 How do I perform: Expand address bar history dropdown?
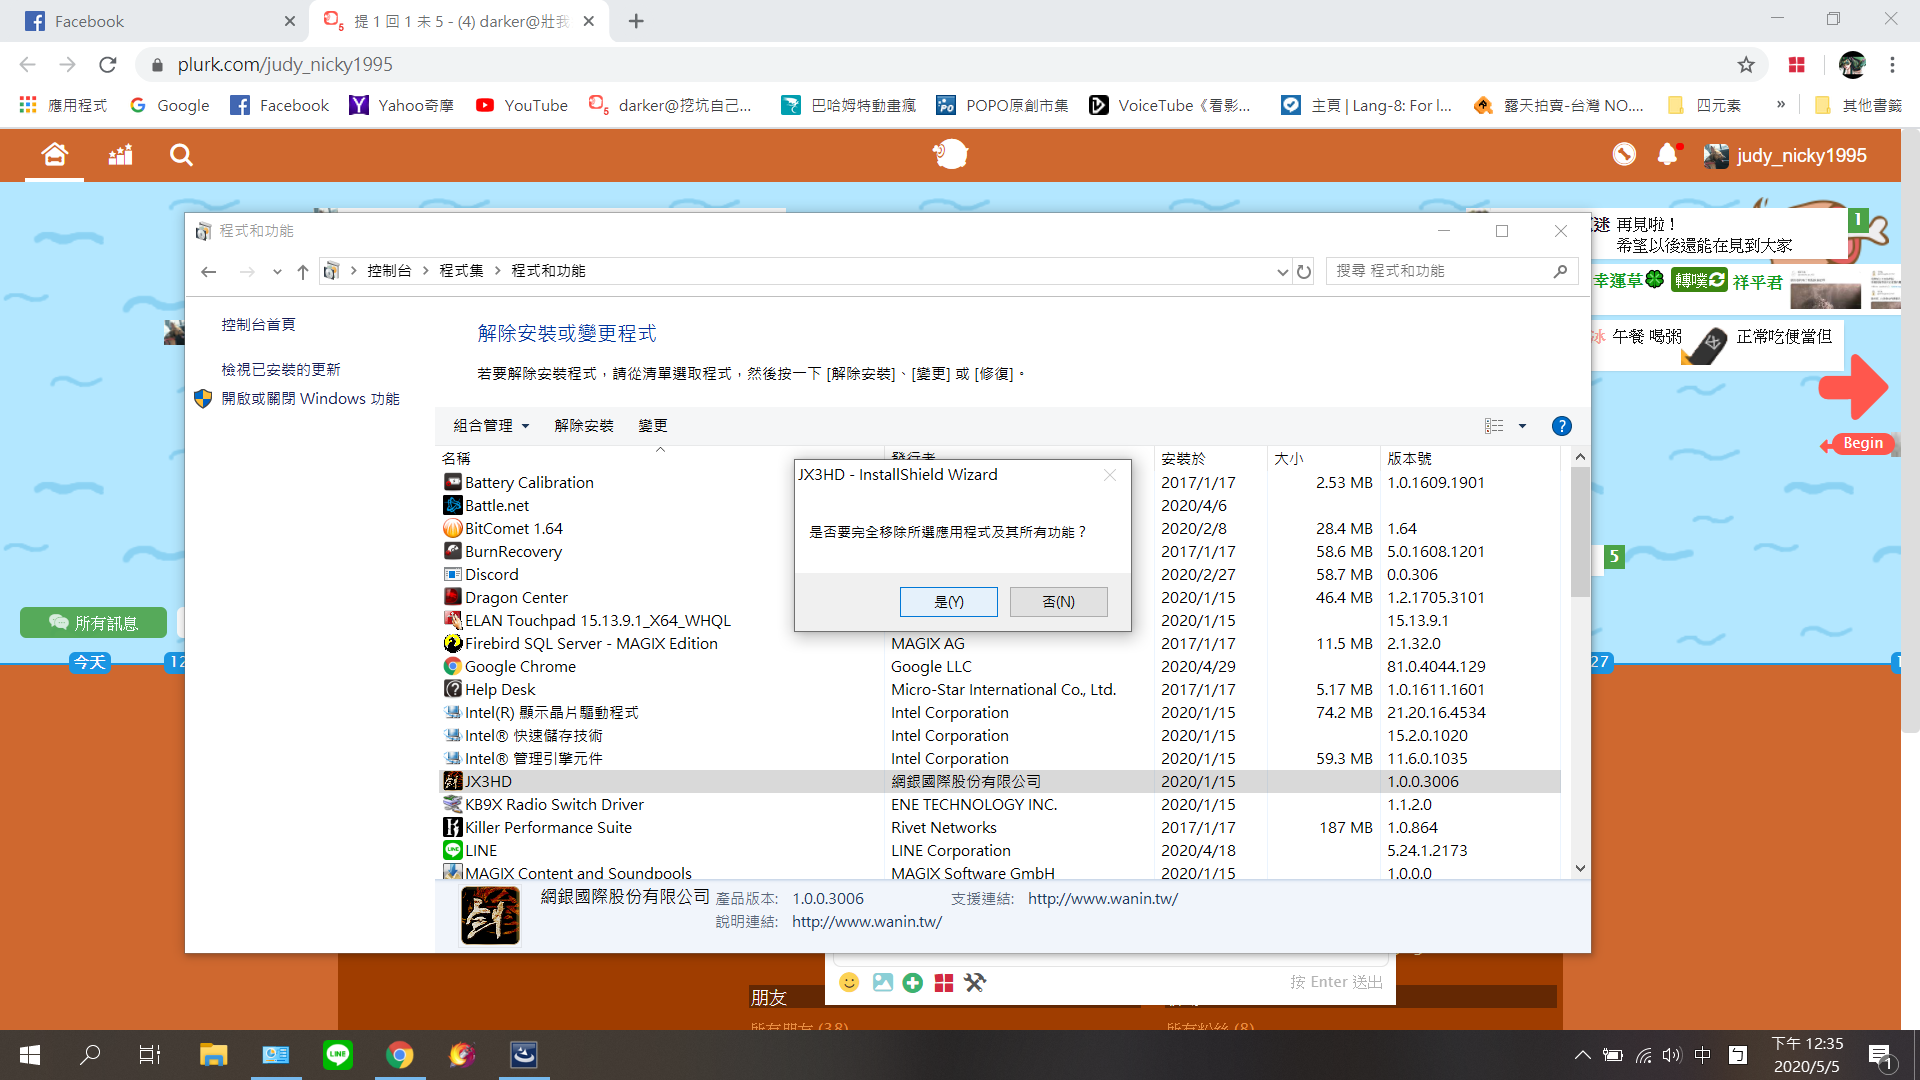1282,272
